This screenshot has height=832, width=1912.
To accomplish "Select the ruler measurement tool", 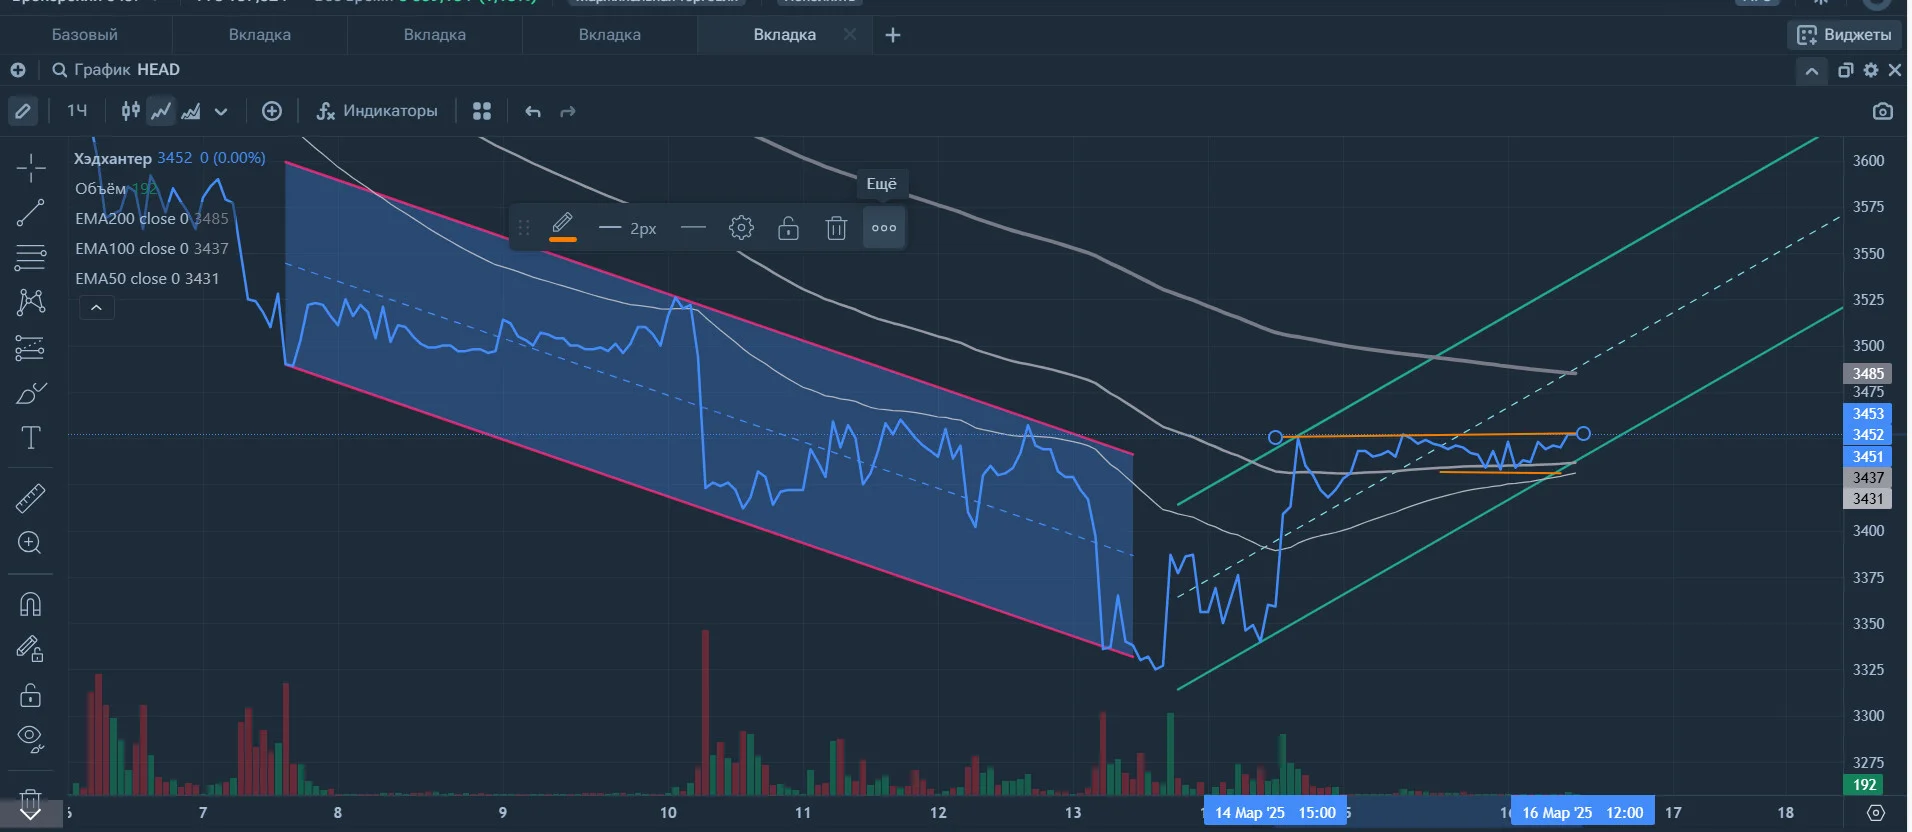I will (31, 498).
